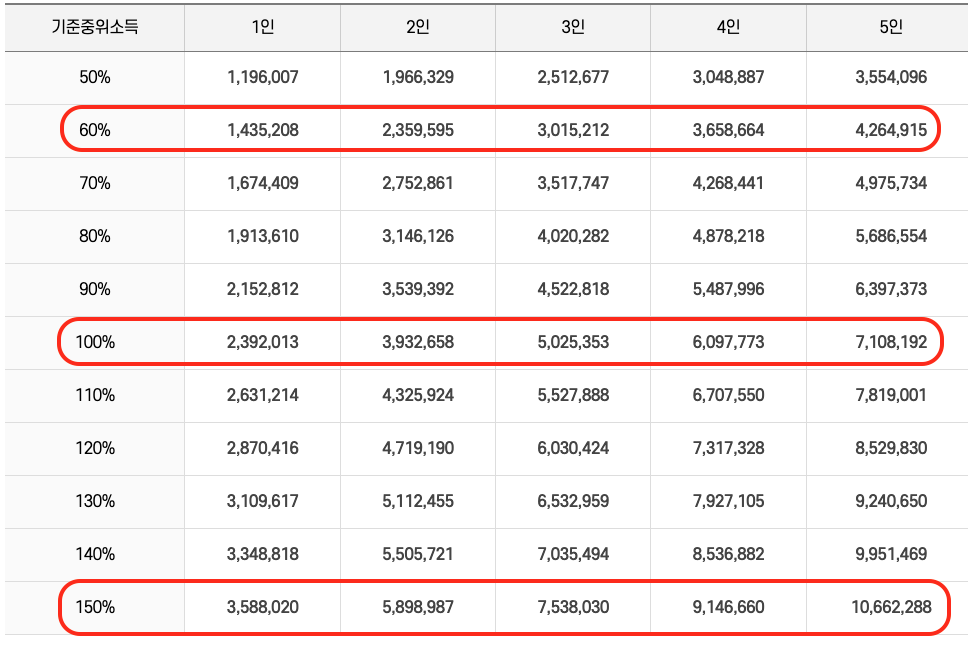Click the value 8,529,830
This screenshot has height=648, width=968.
891,448
